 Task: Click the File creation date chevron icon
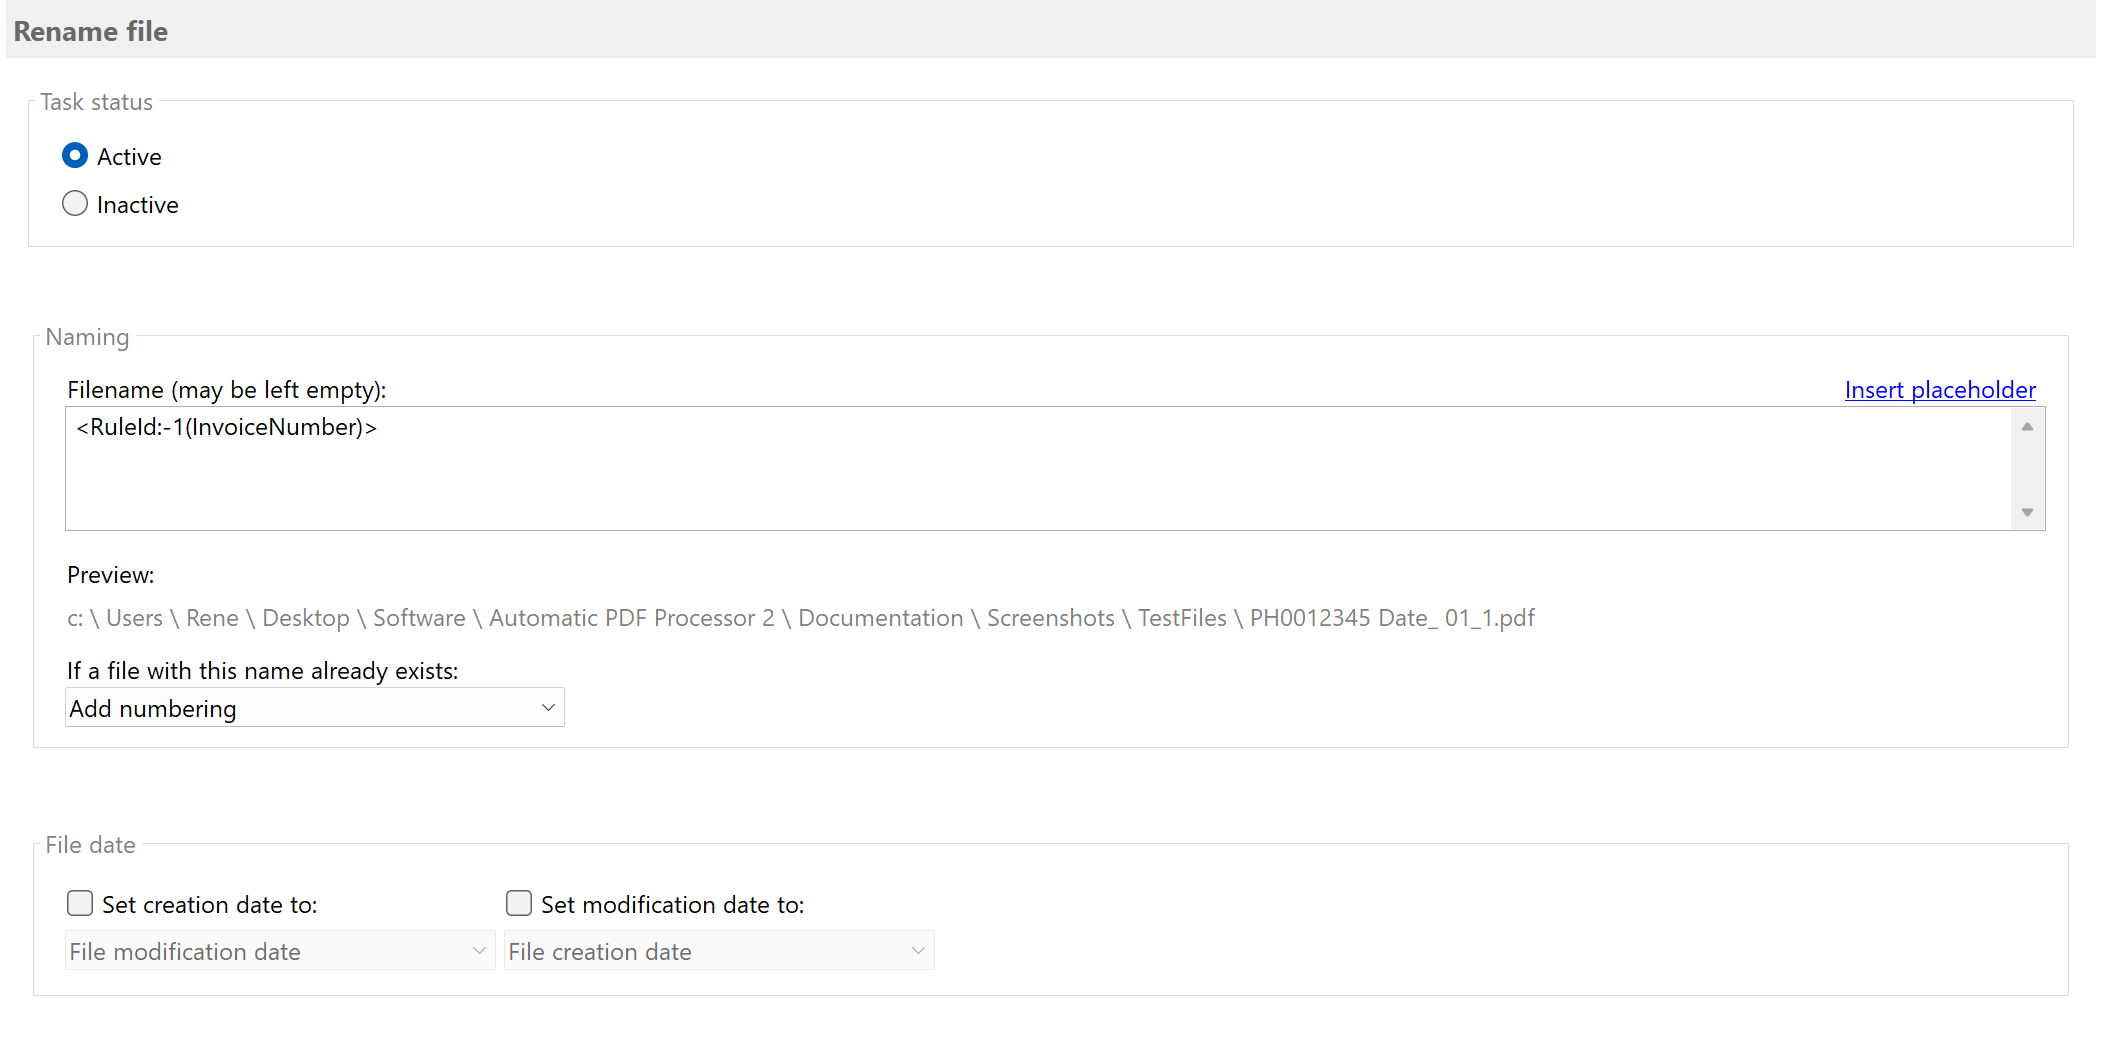pyautogui.click(x=917, y=950)
